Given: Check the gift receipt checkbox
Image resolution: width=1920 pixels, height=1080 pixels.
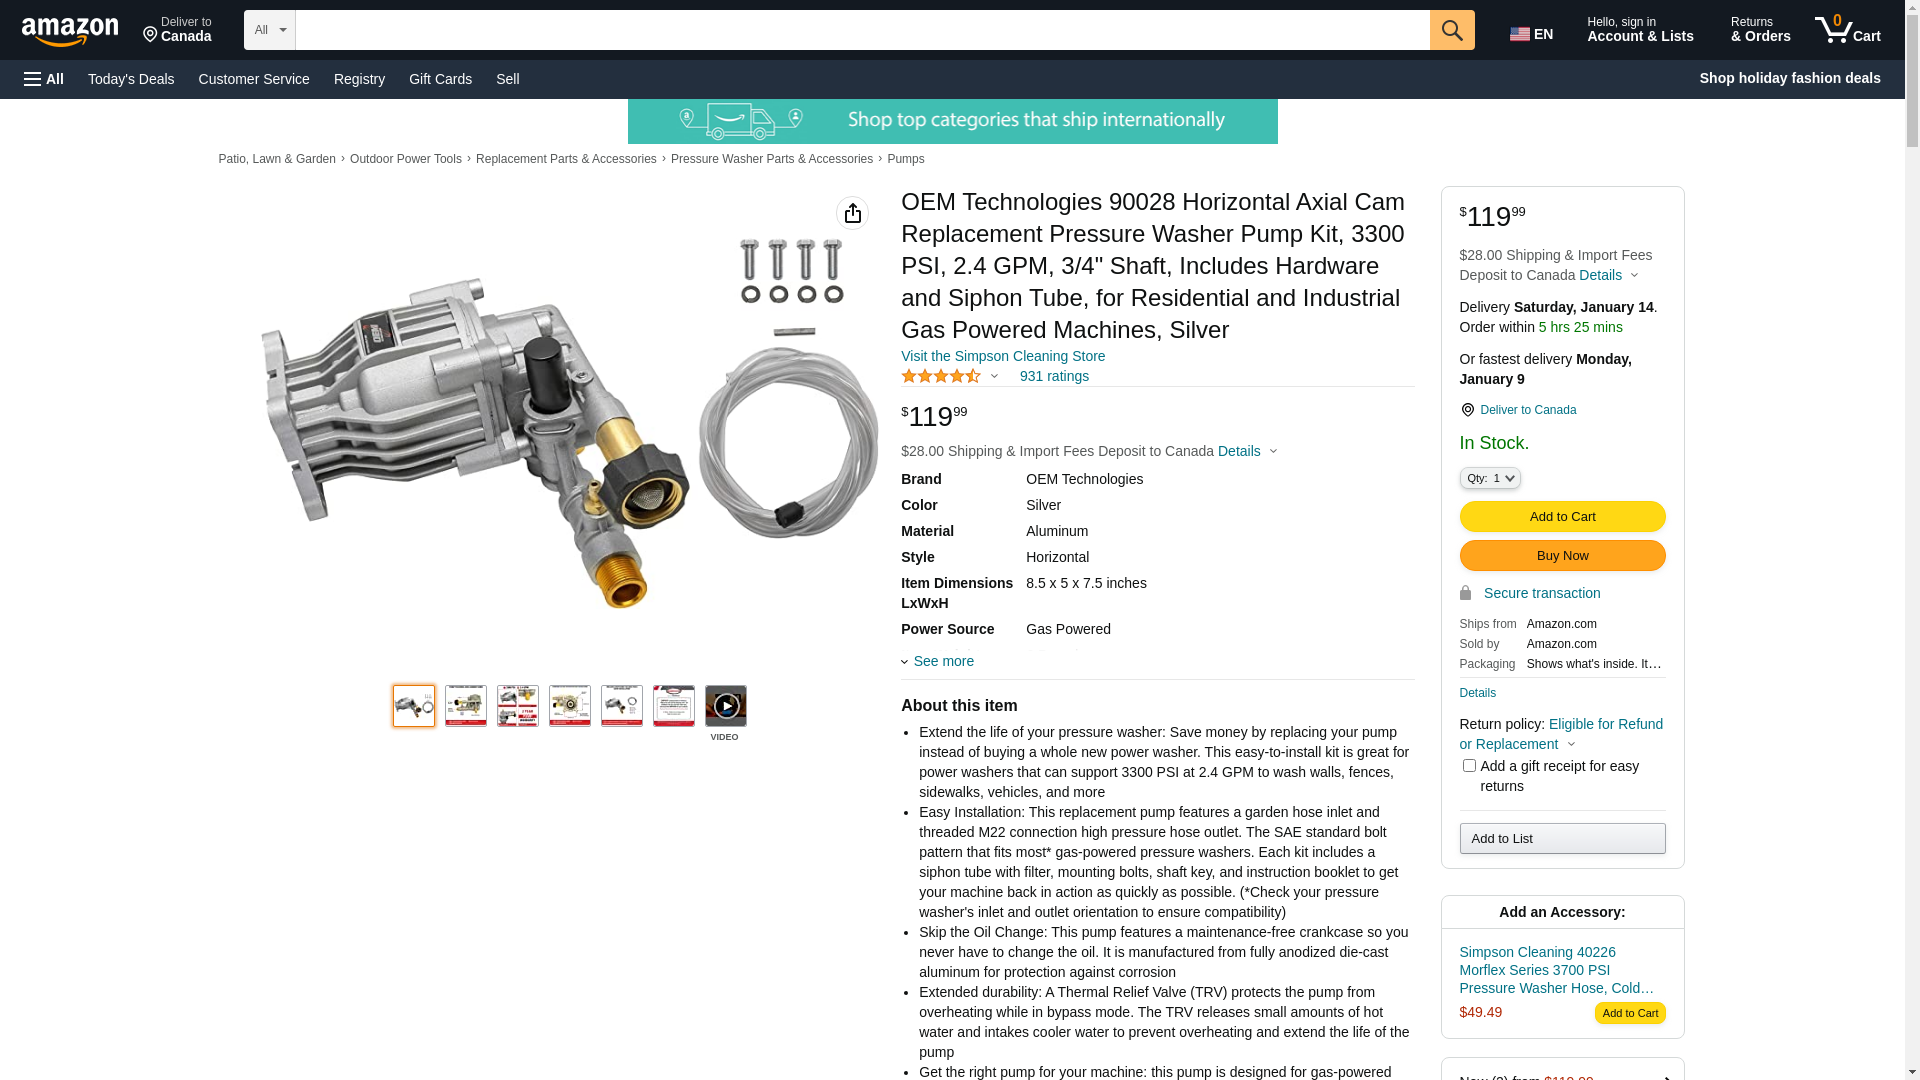Looking at the screenshot, I should pyautogui.click(x=1469, y=766).
